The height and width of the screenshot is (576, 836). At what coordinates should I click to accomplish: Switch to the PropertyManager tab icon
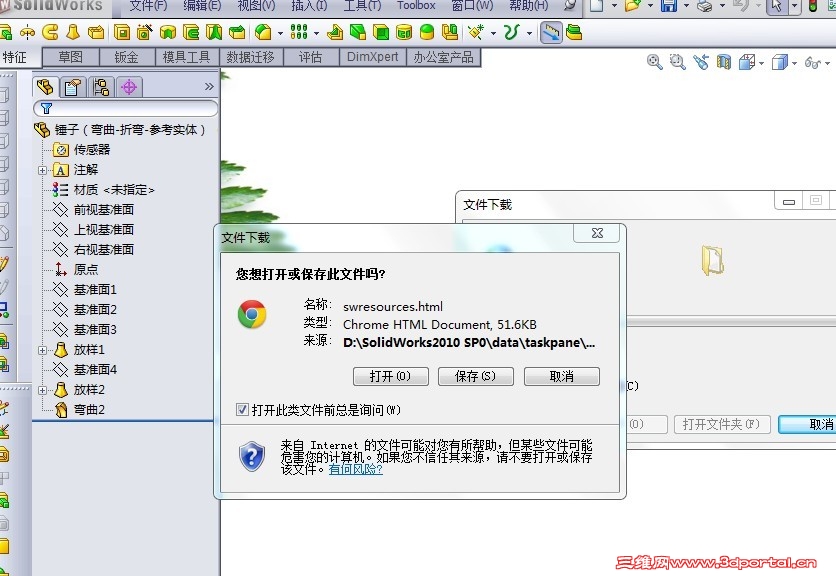(x=73, y=87)
